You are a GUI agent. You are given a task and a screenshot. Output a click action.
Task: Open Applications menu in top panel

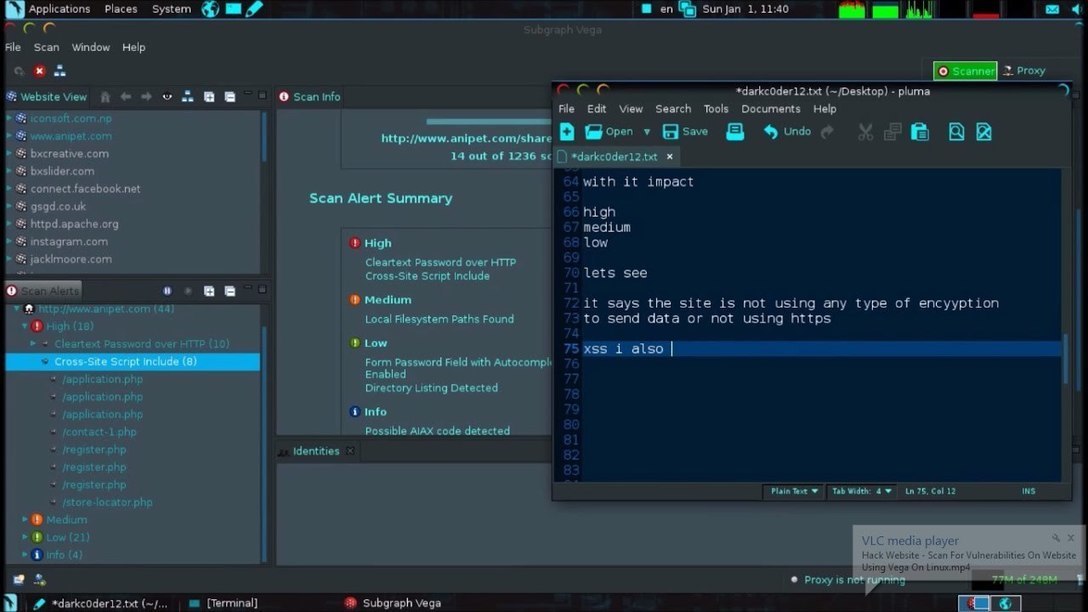(58, 9)
